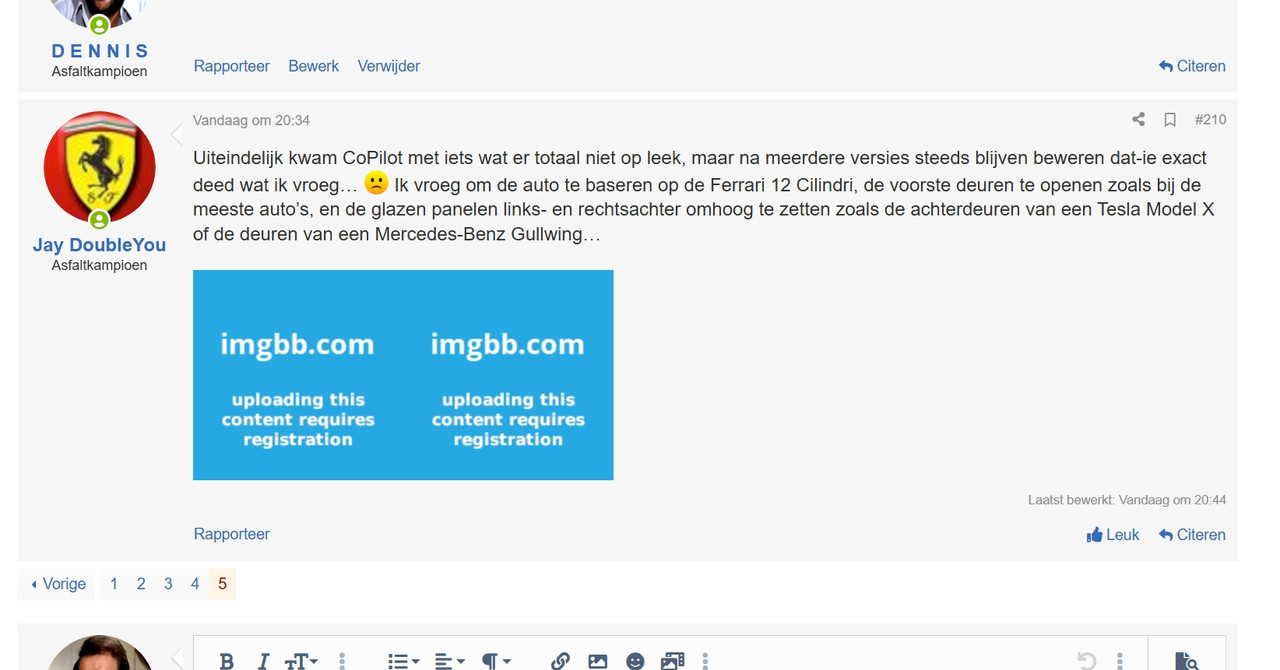Click the sad smiley in post text
This screenshot has width=1280, height=670.
(x=376, y=183)
